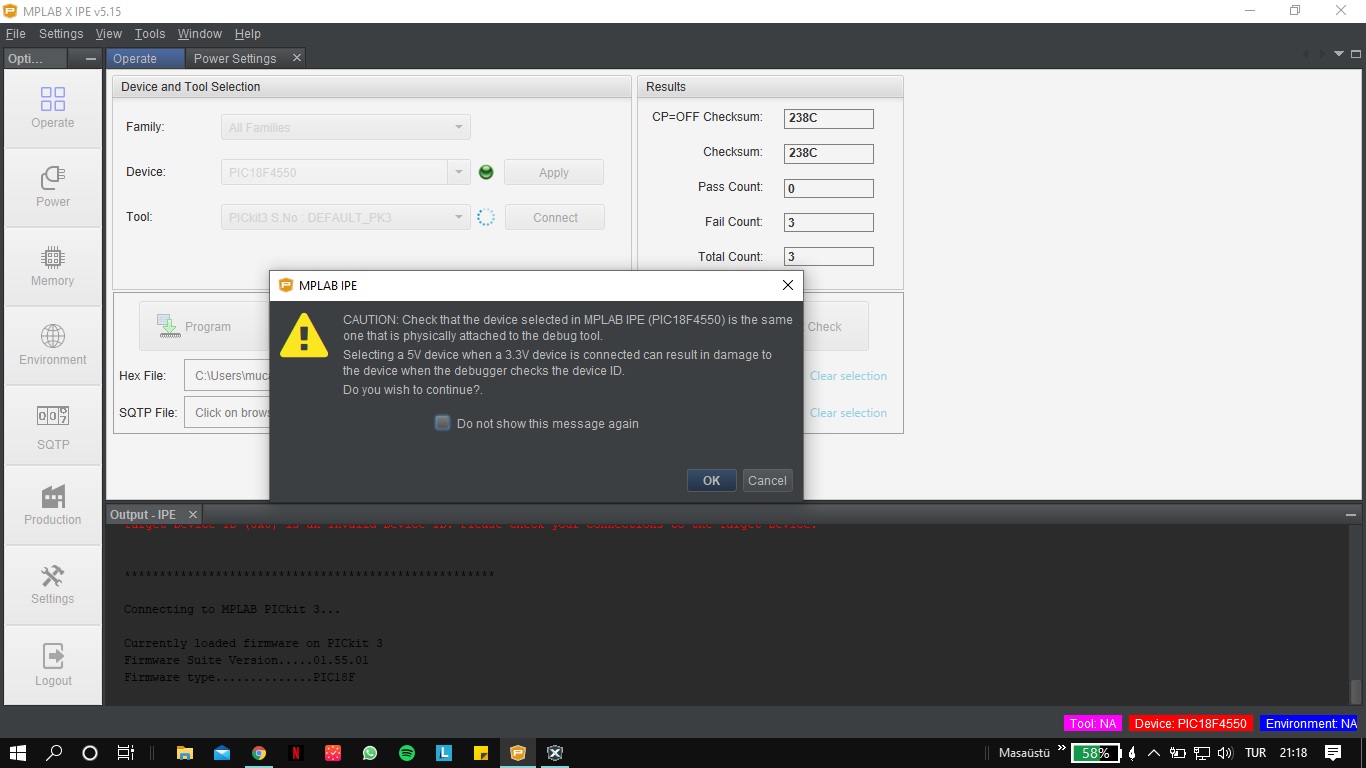The image size is (1366, 768).
Task: Open the Power panel in the sidebar
Action: [53, 187]
